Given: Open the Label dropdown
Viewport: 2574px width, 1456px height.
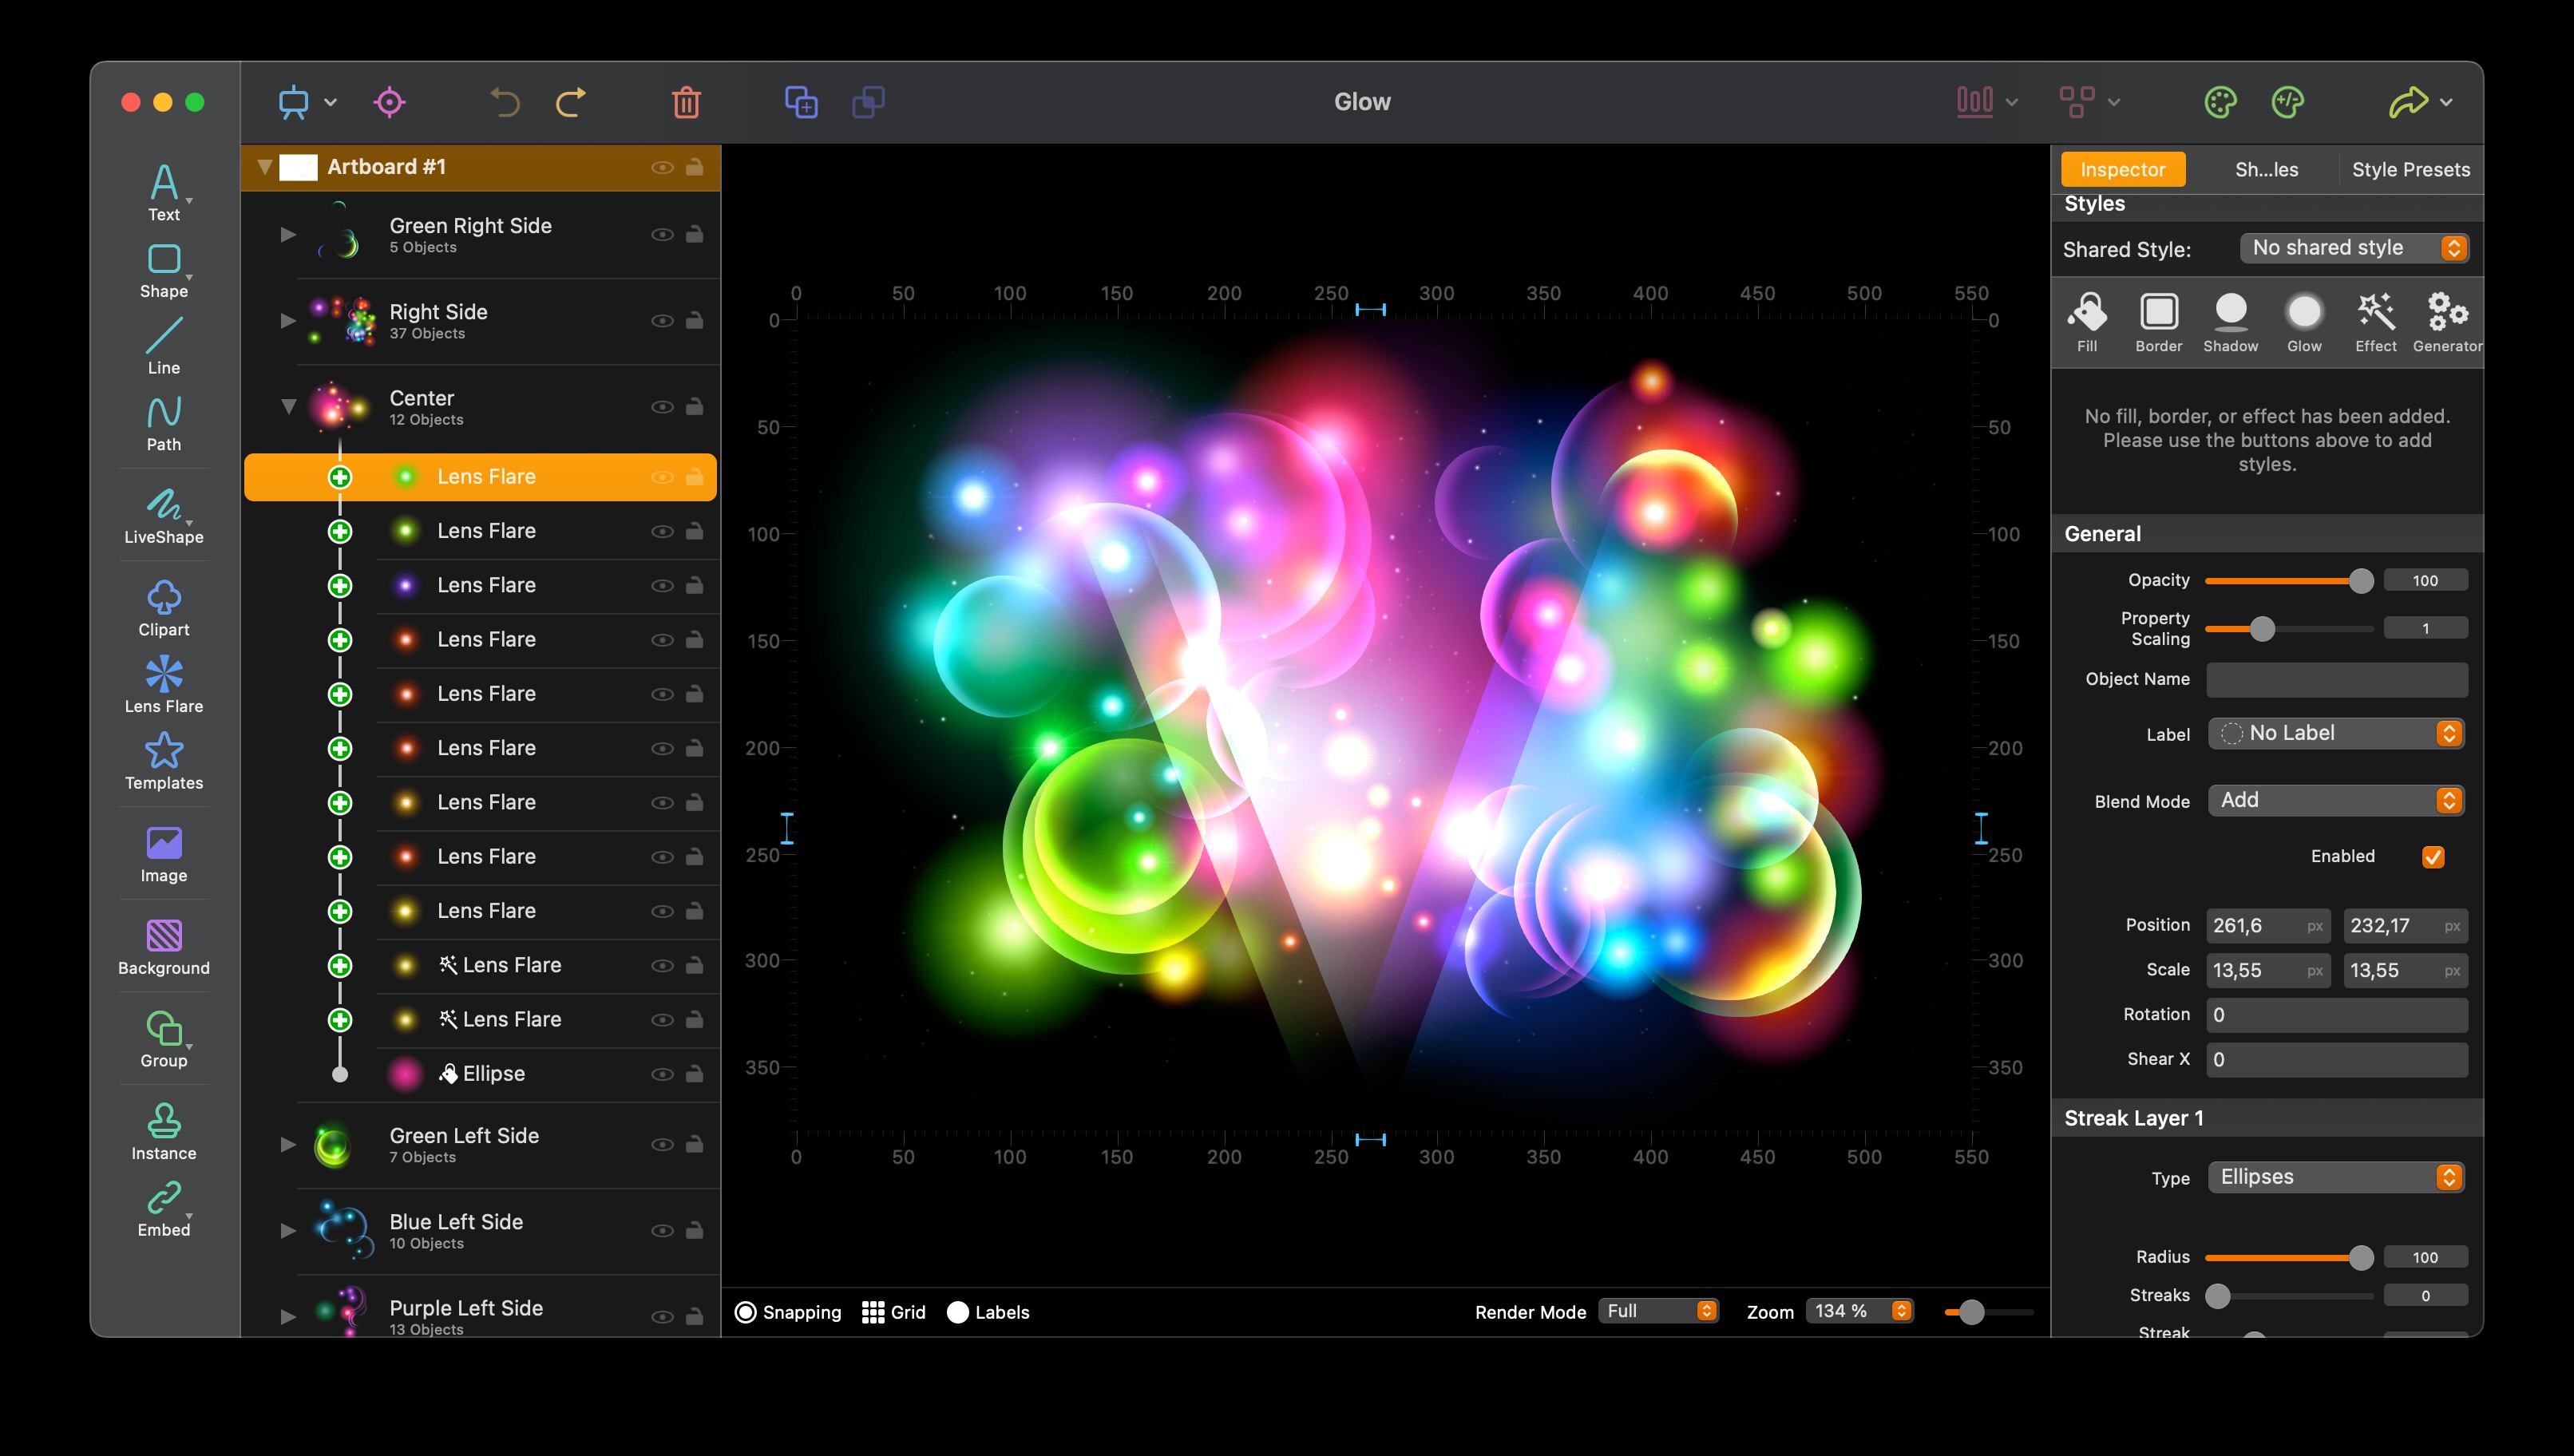Looking at the screenshot, I should point(2336,733).
